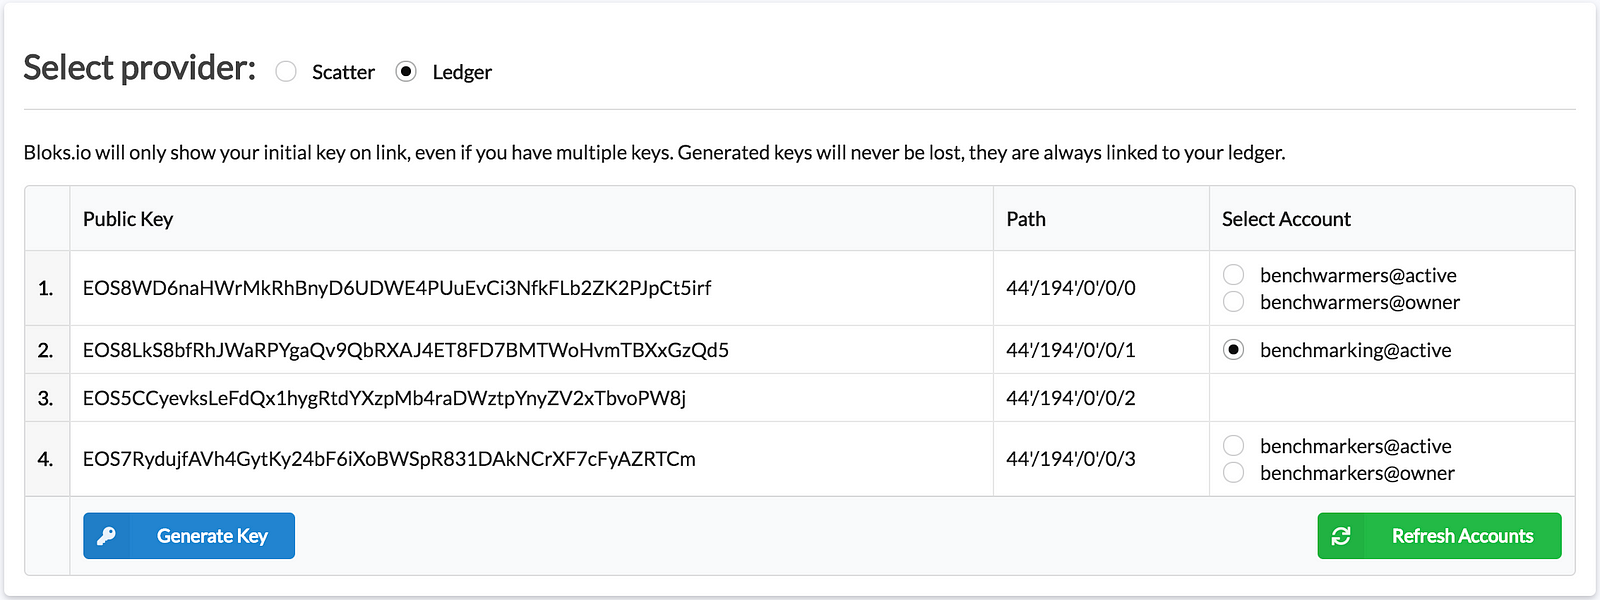
Task: Select benchmarking@active account radio
Action: pyautogui.click(x=1234, y=350)
